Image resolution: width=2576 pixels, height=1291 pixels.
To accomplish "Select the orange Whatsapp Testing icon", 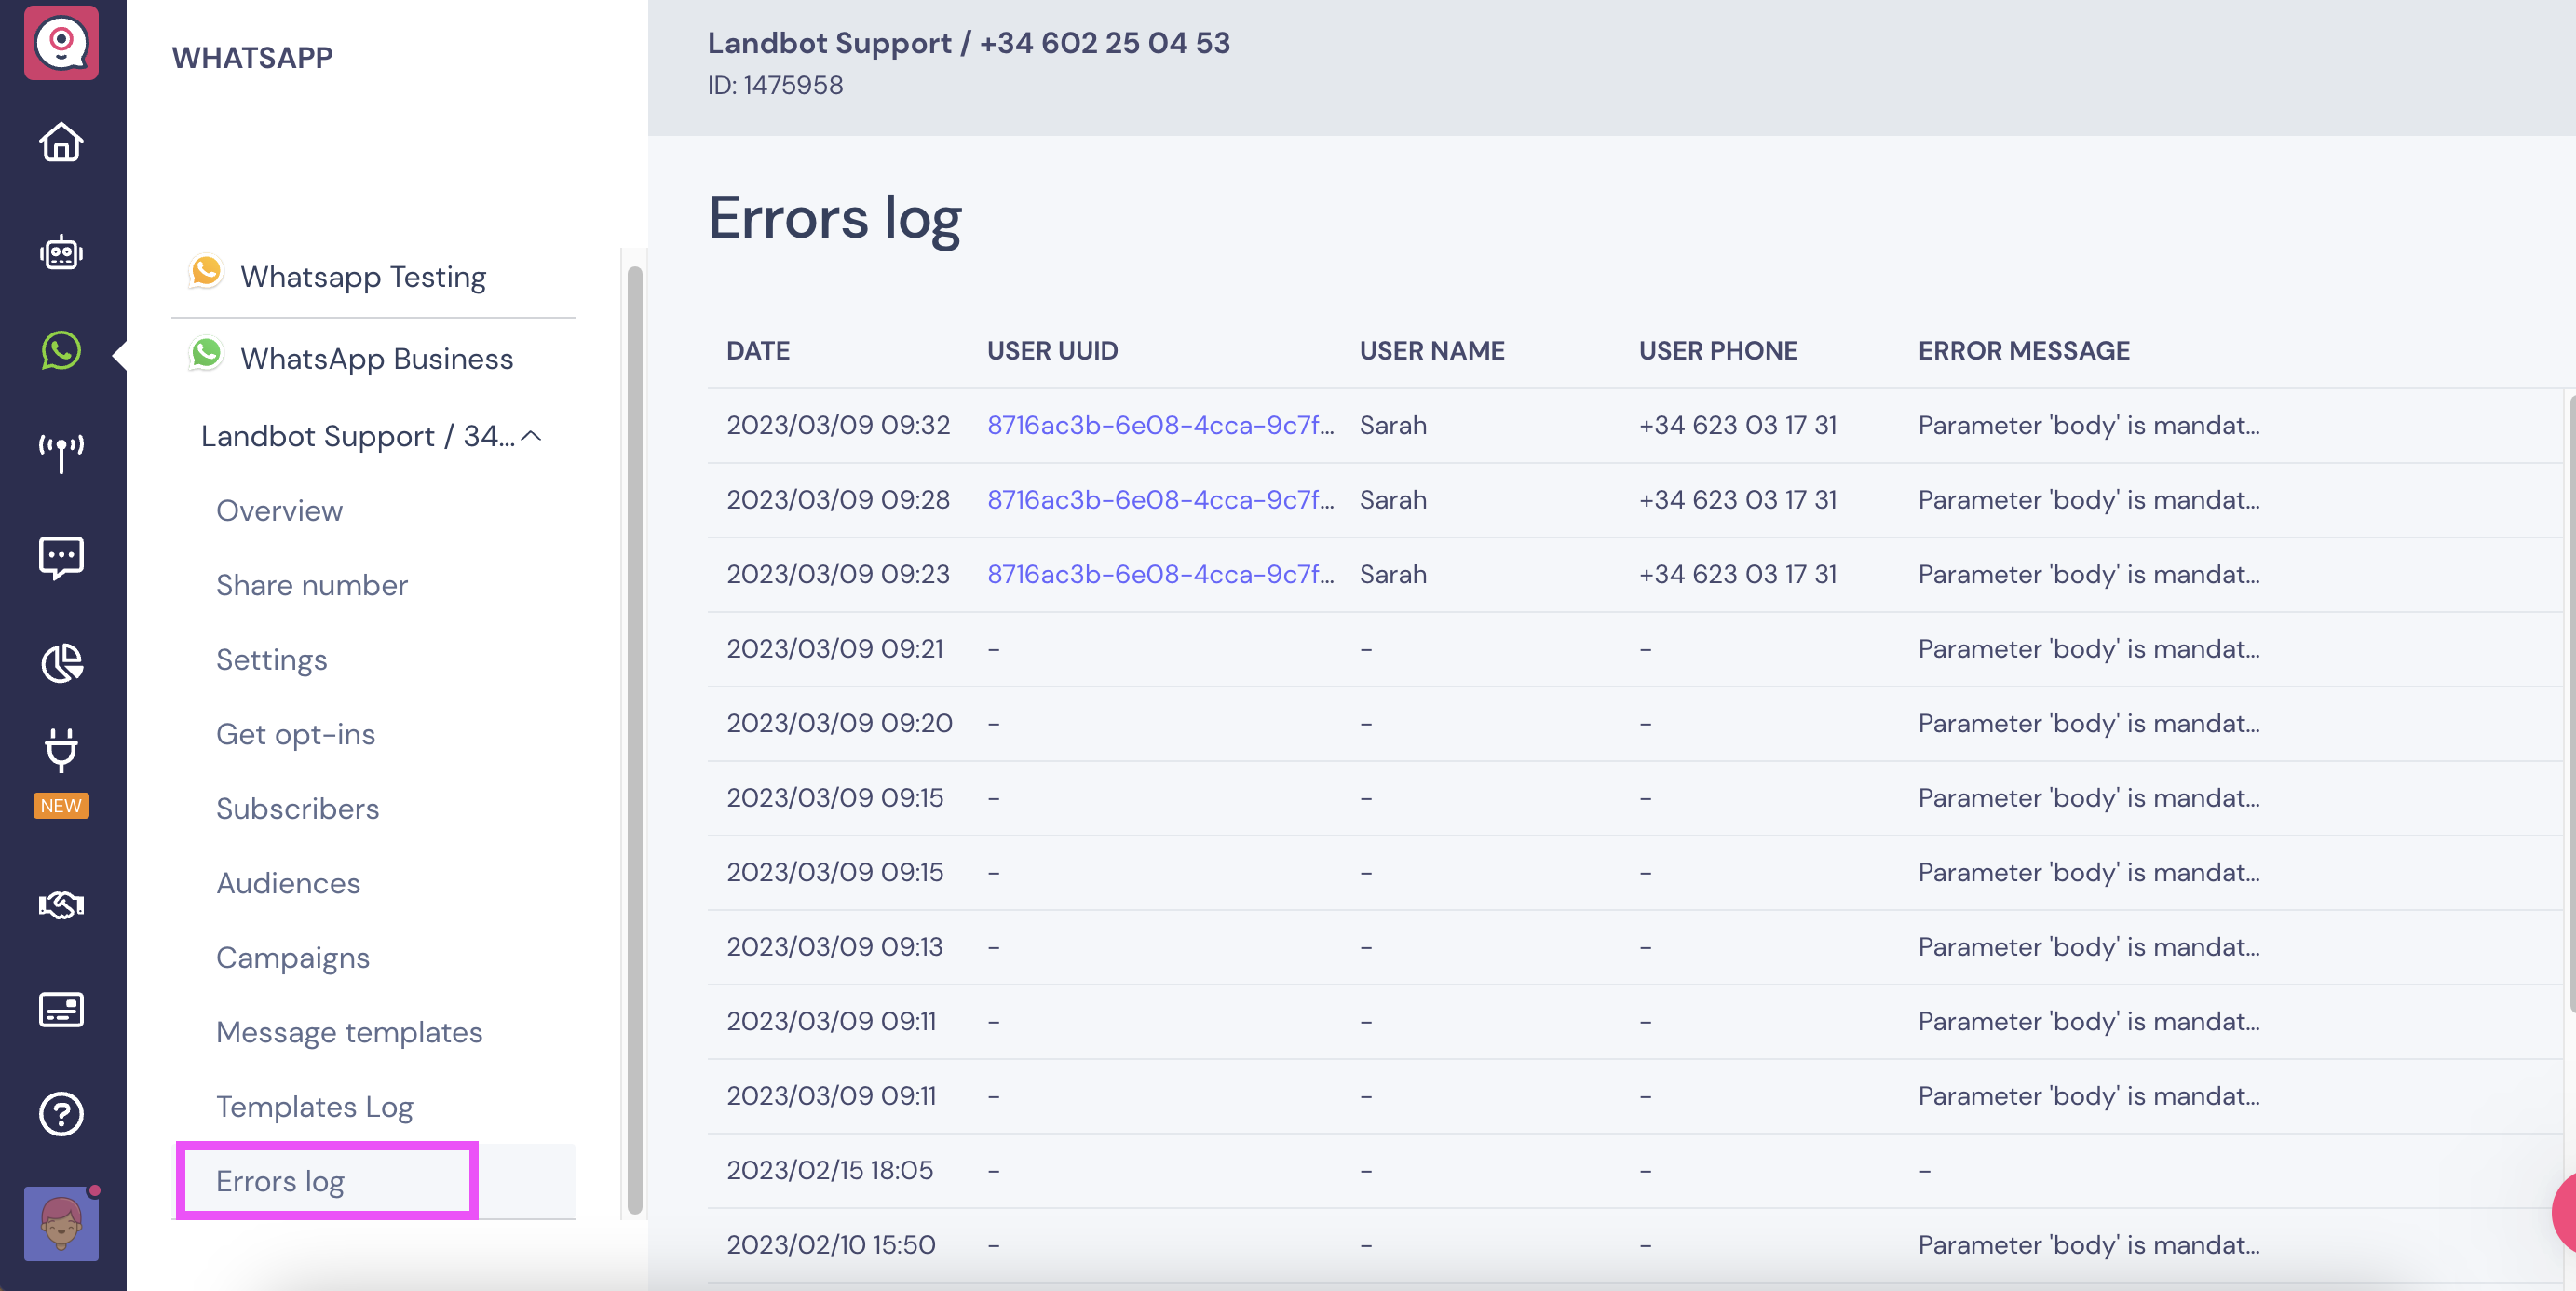I will coord(206,272).
